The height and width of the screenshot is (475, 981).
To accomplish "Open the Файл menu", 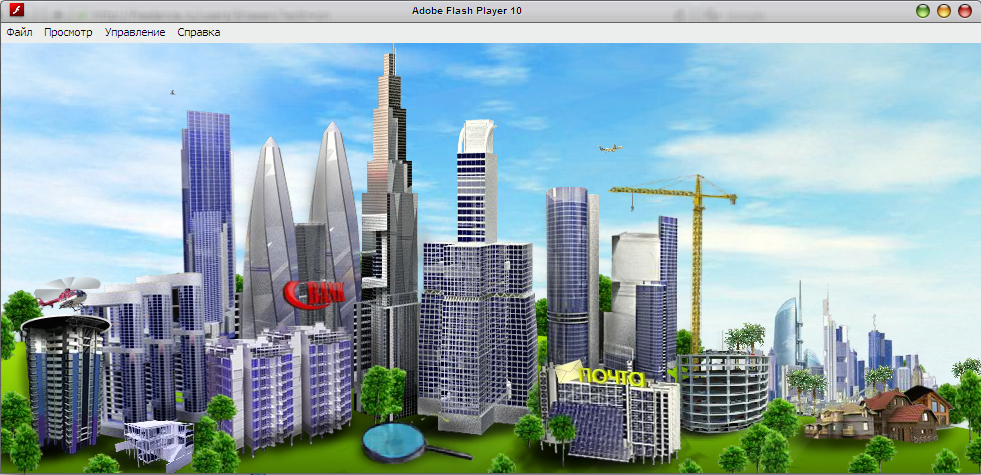I will [x=19, y=33].
